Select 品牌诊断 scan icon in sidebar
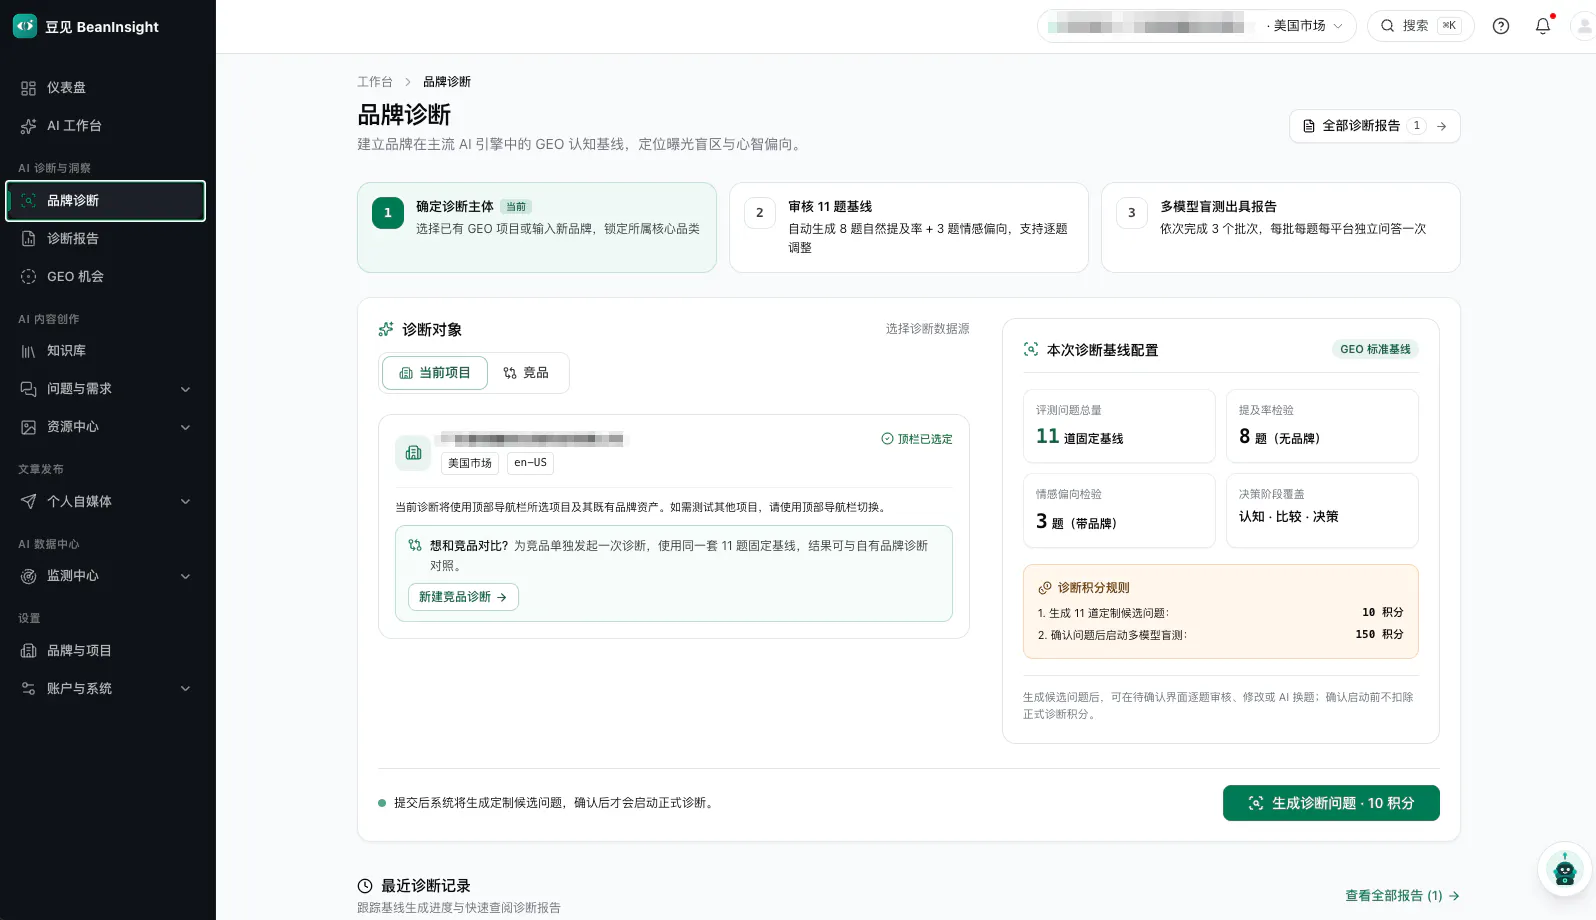This screenshot has height=920, width=1596. [x=28, y=201]
